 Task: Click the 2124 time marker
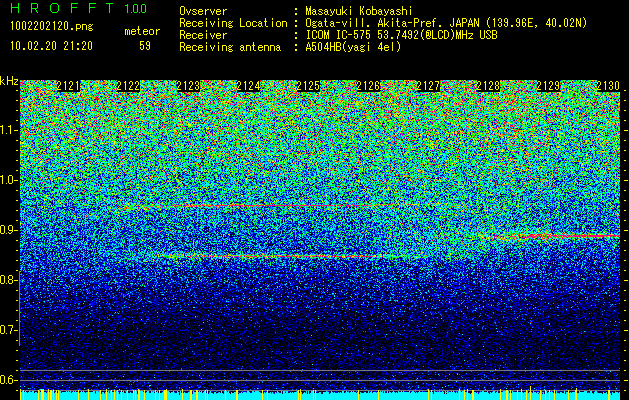click(248, 86)
